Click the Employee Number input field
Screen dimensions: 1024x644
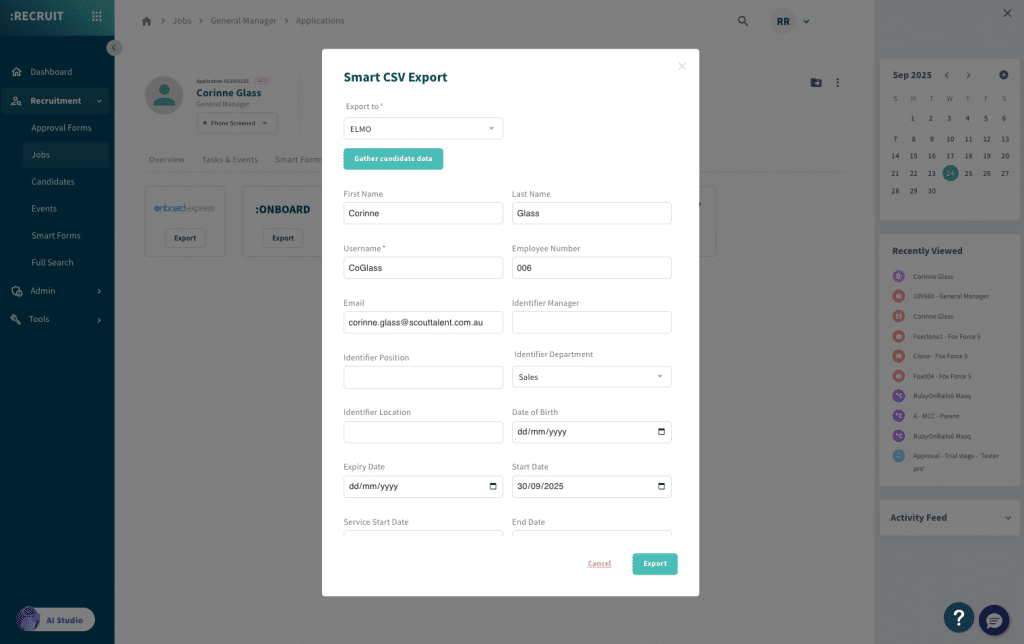[591, 267]
